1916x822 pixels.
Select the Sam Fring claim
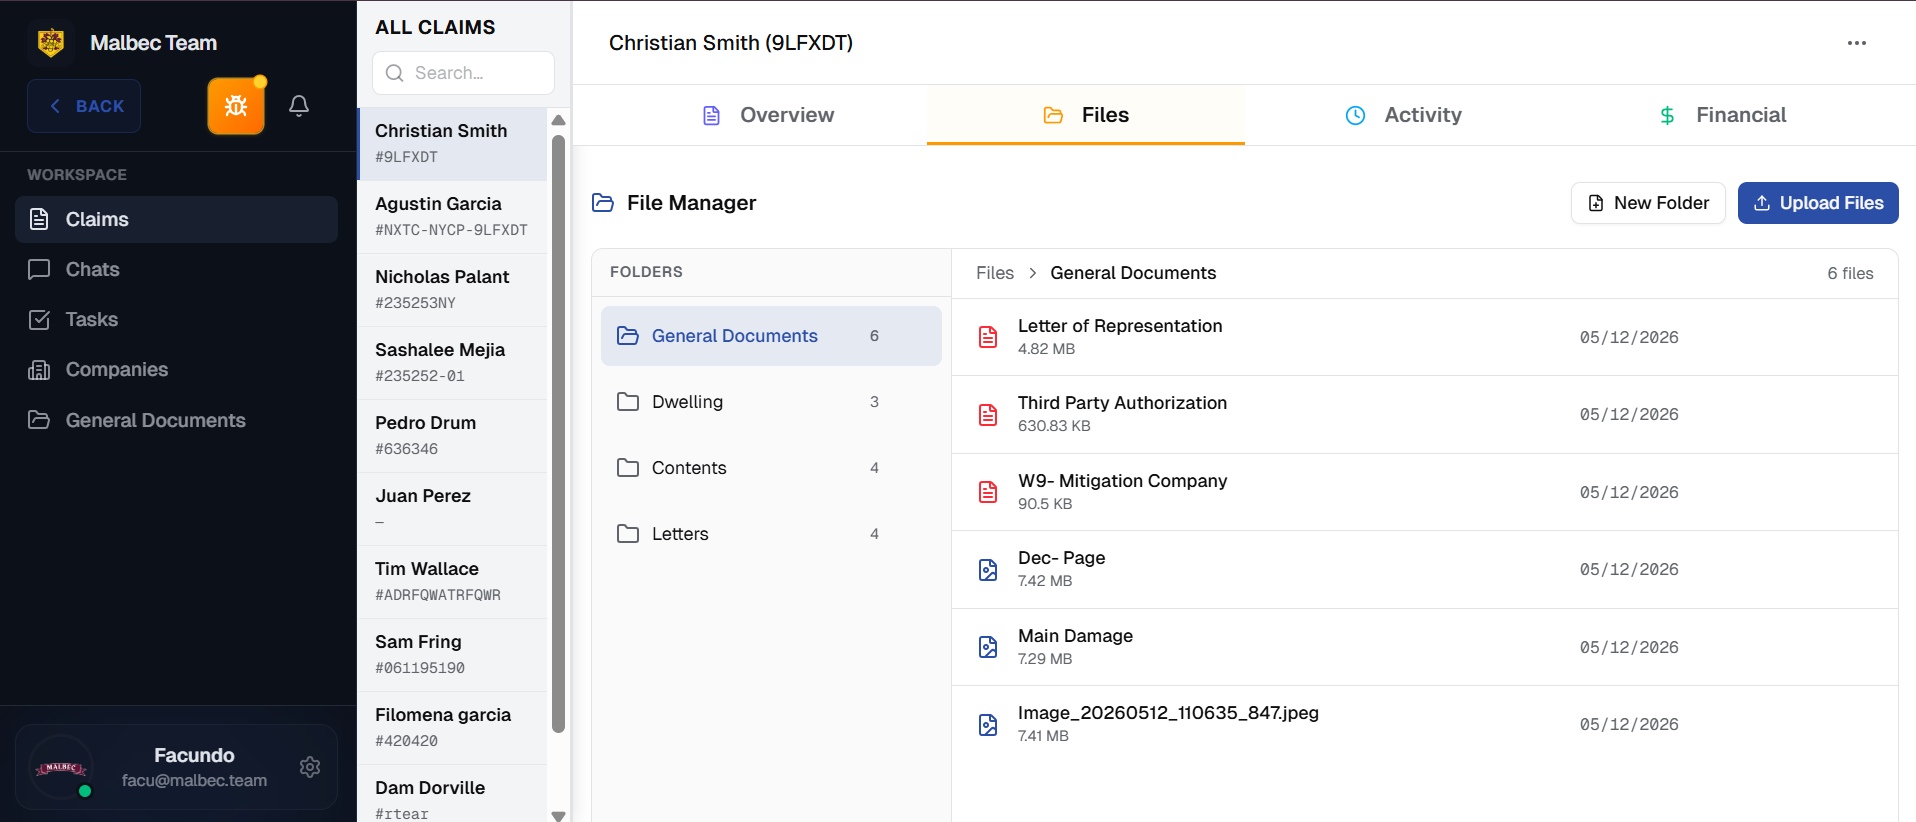click(x=453, y=655)
